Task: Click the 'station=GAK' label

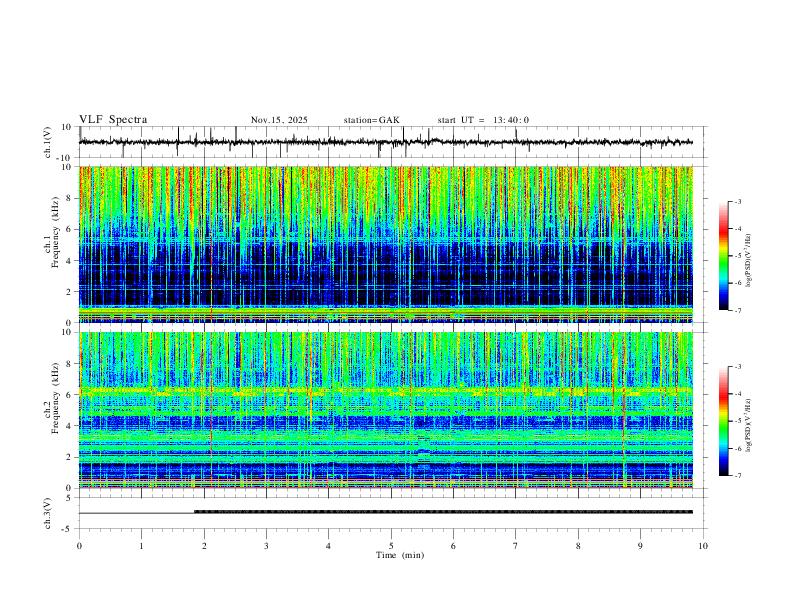Action: coord(371,120)
